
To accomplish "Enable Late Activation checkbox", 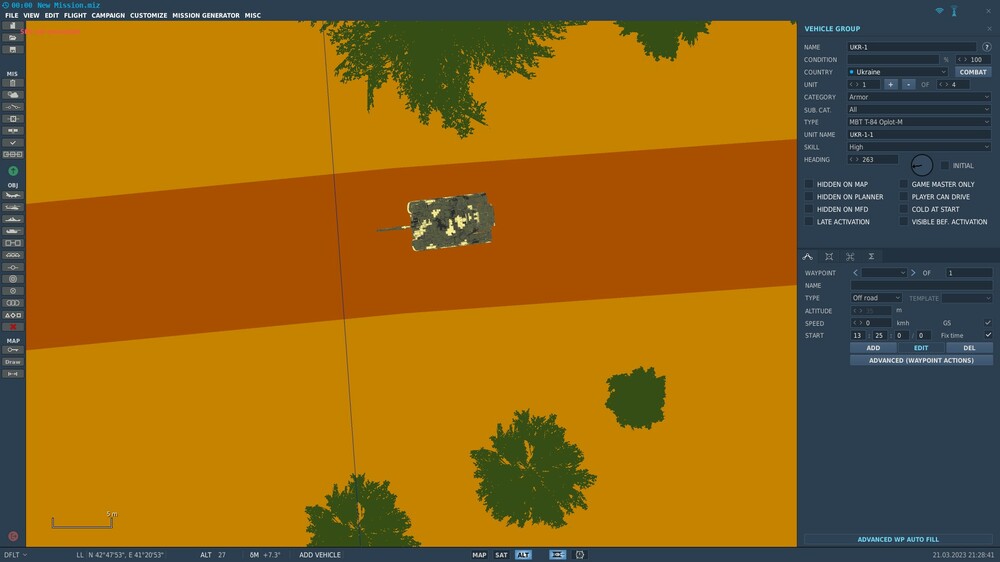I will [809, 222].
